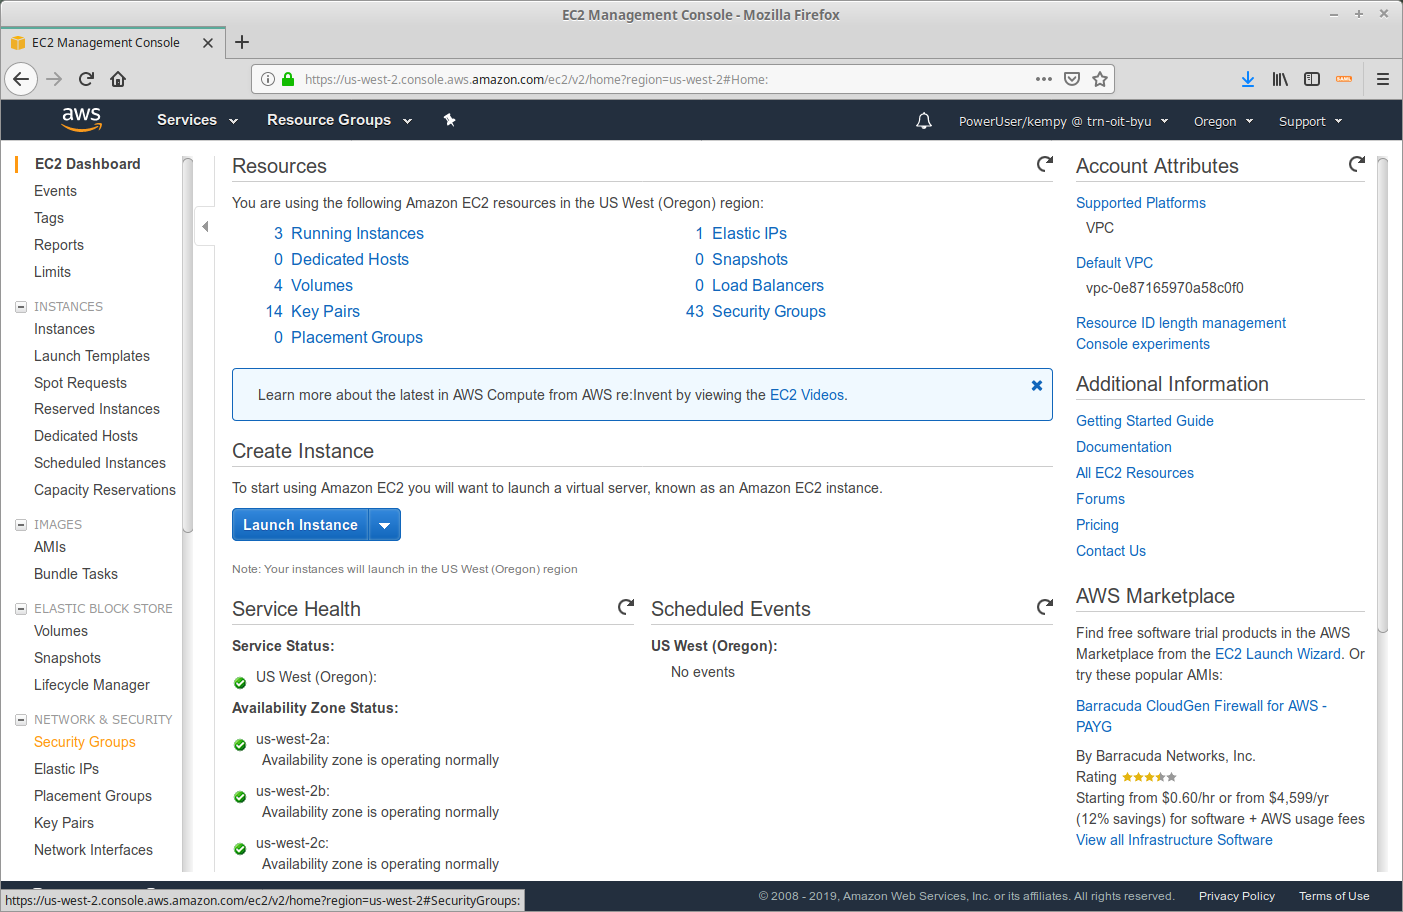Open a new browser tab
Viewport: 1403px width, 912px height.
pos(242,42)
